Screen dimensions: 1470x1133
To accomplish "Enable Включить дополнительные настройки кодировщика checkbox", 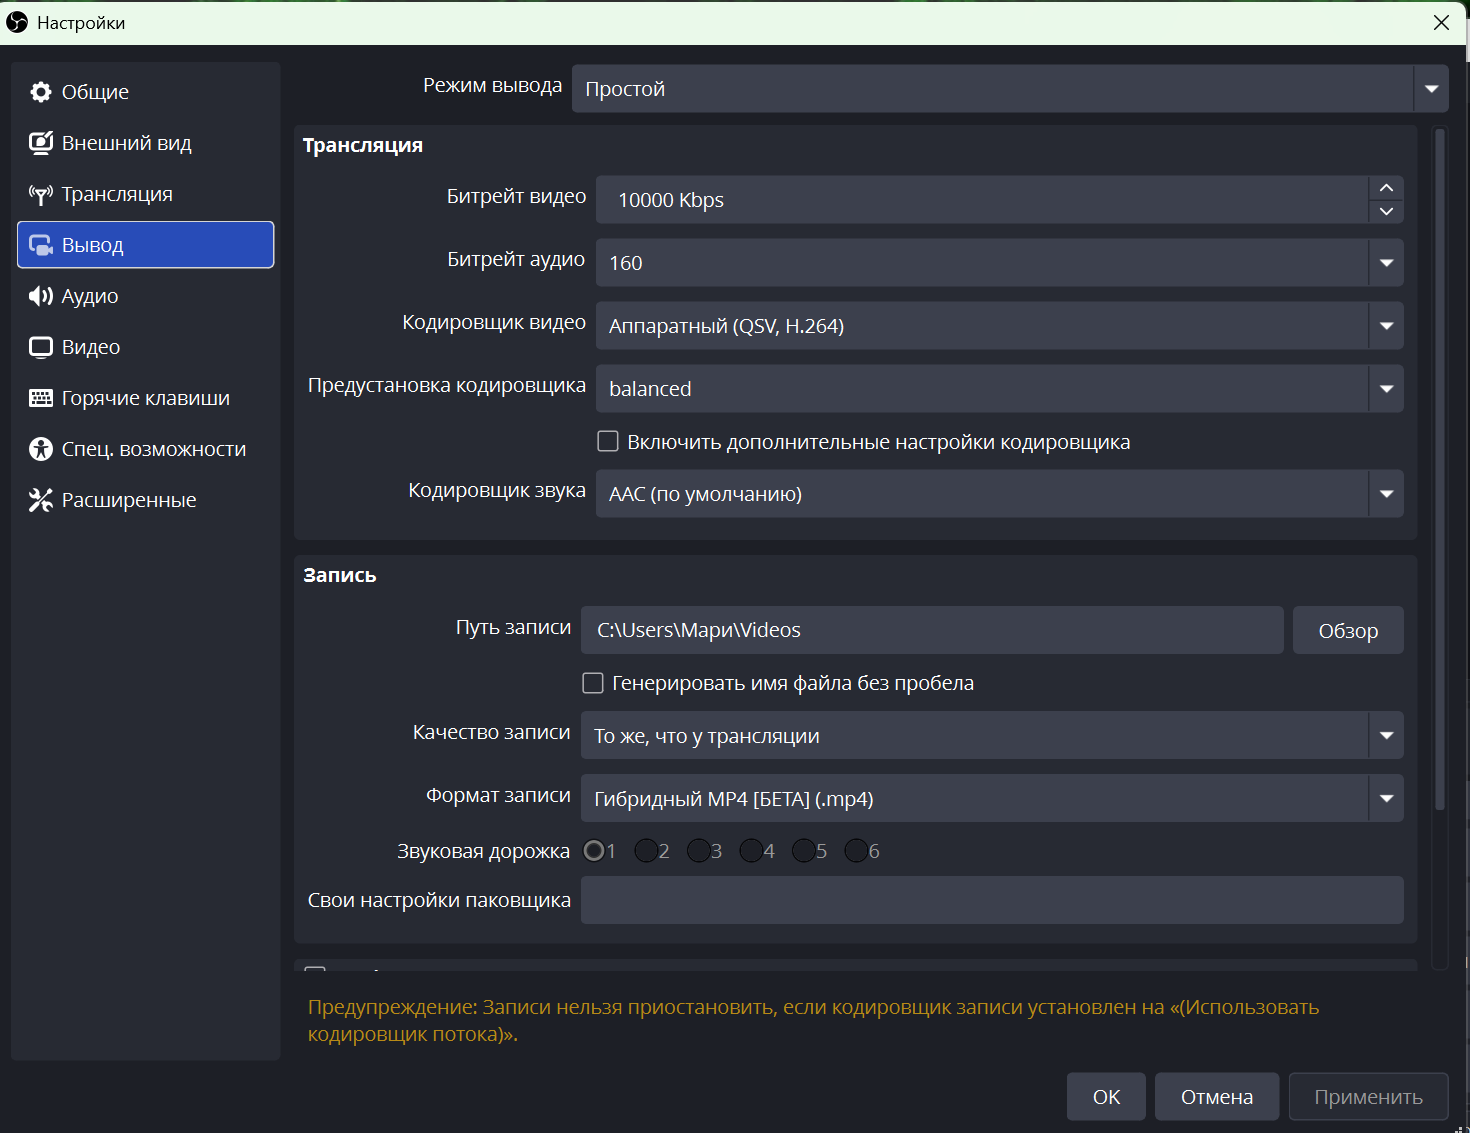I will [x=607, y=441].
